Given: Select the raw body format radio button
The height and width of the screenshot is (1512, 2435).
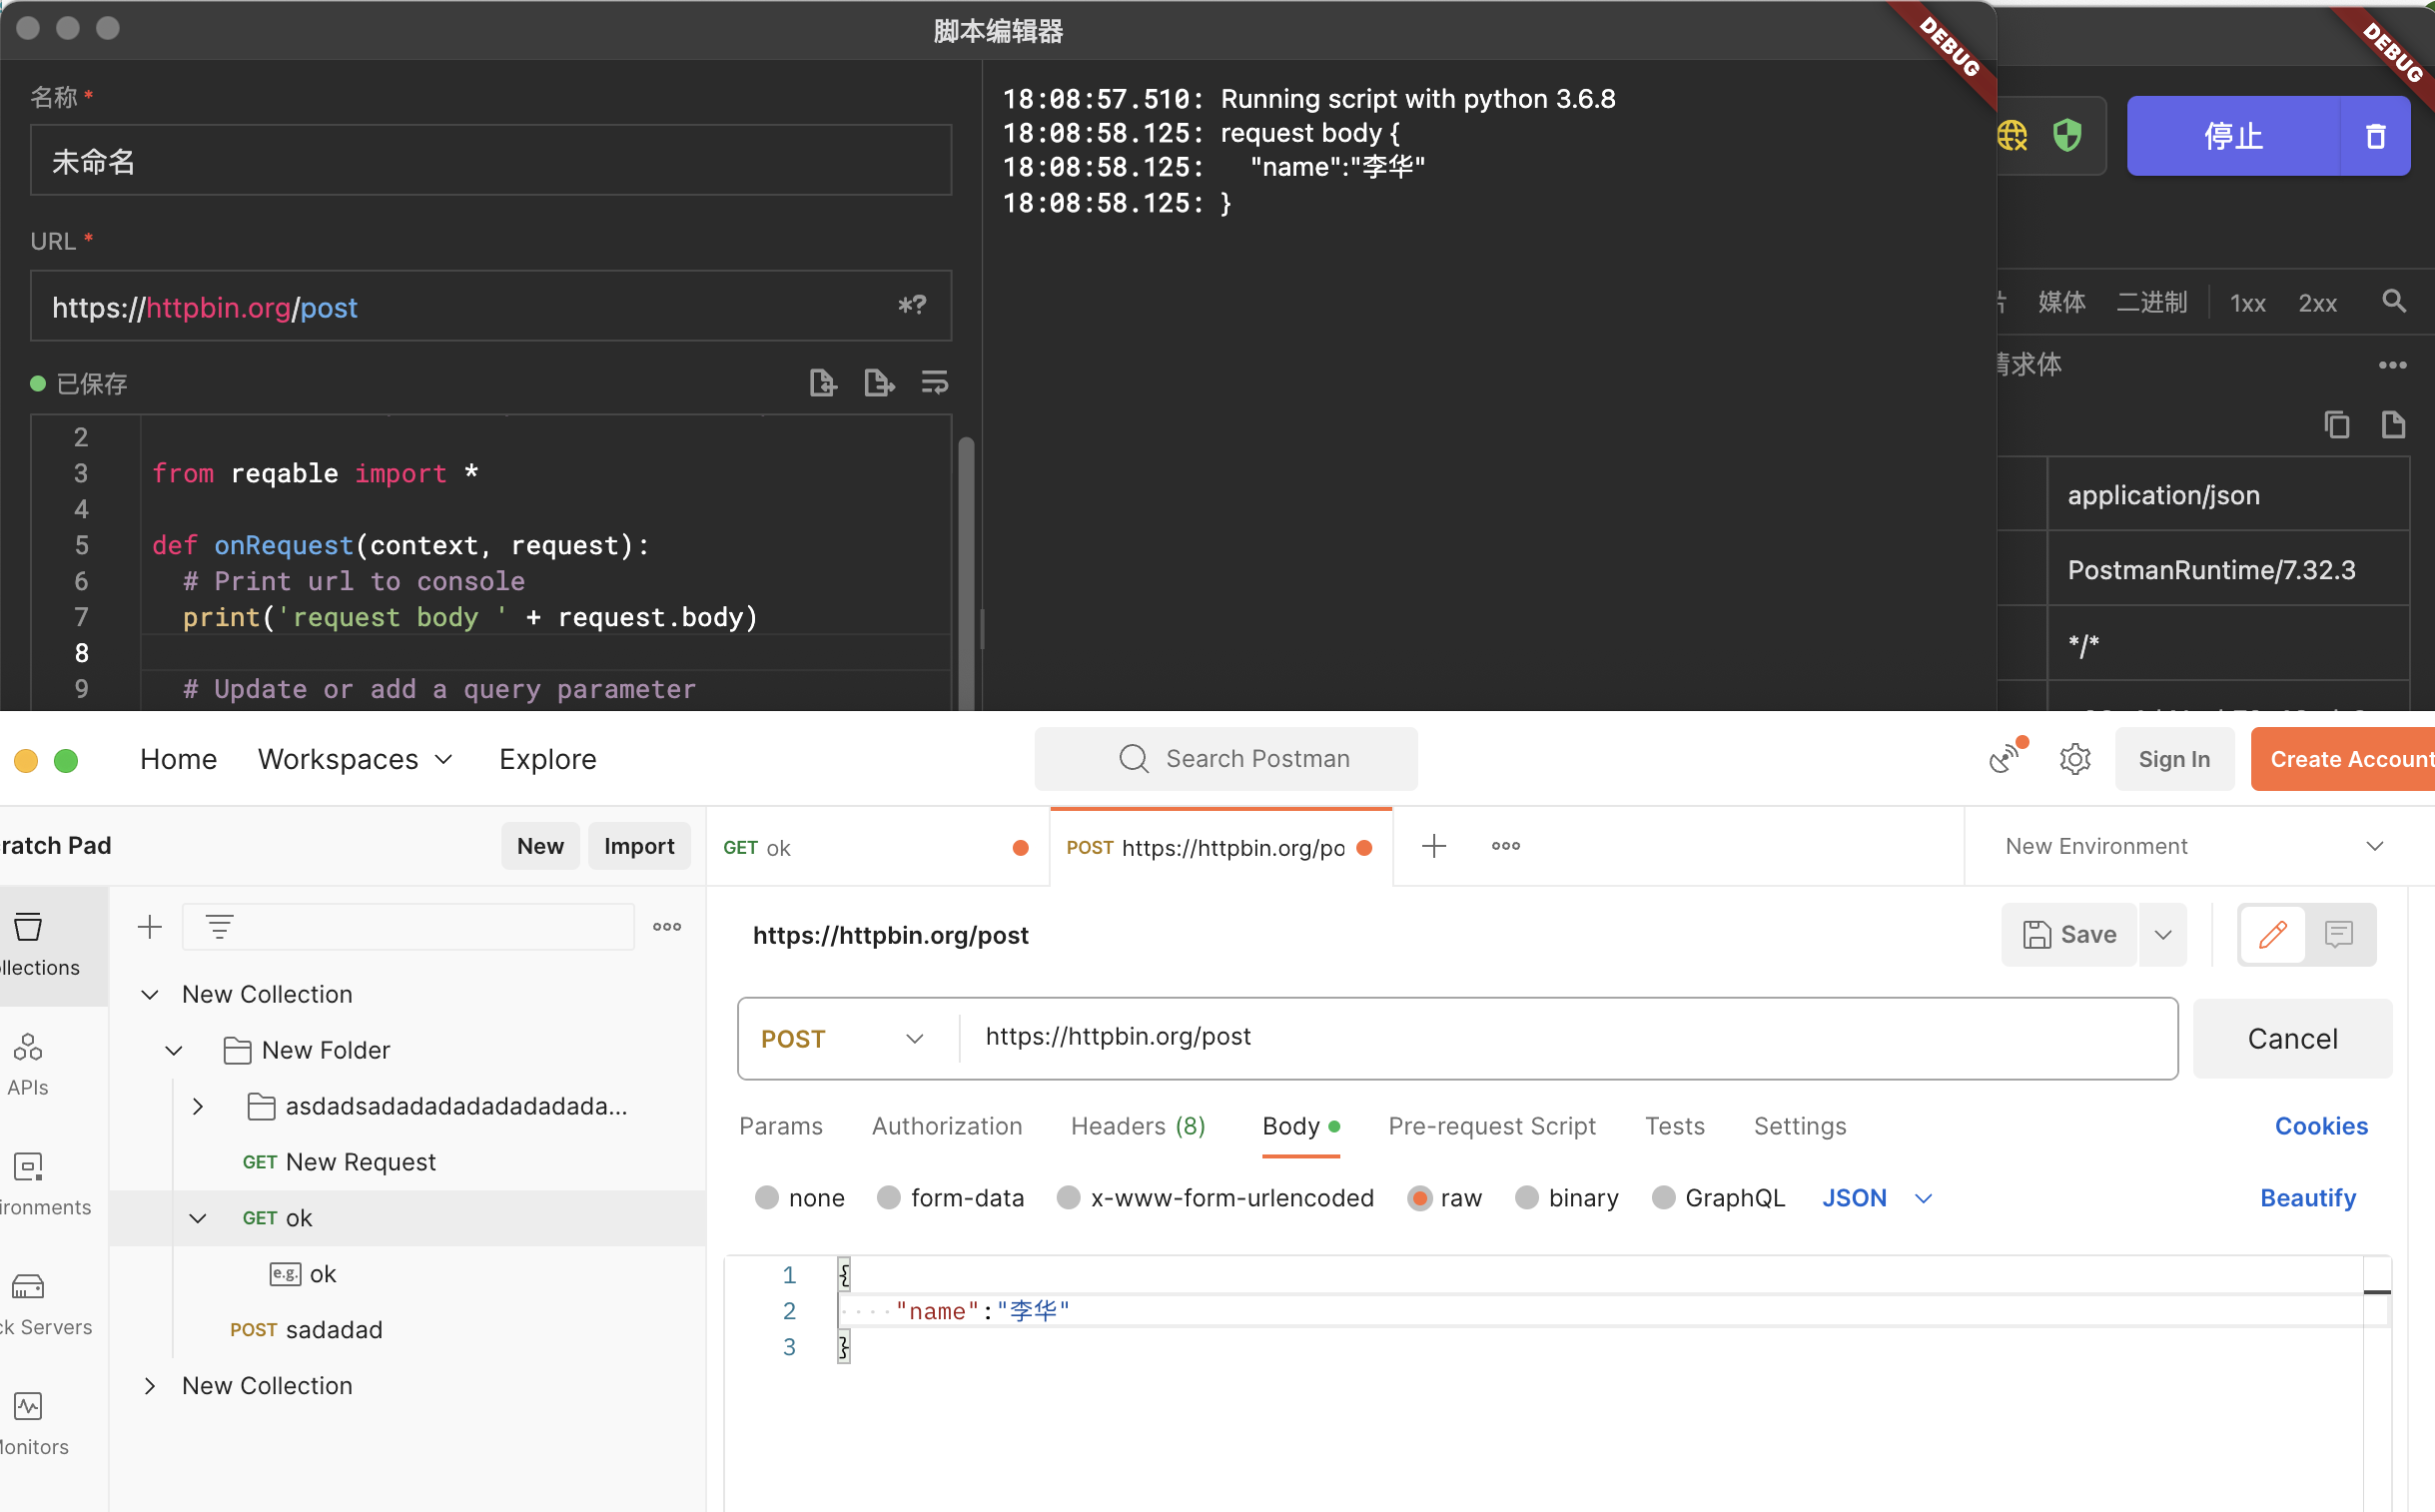Looking at the screenshot, I should coord(1420,1197).
